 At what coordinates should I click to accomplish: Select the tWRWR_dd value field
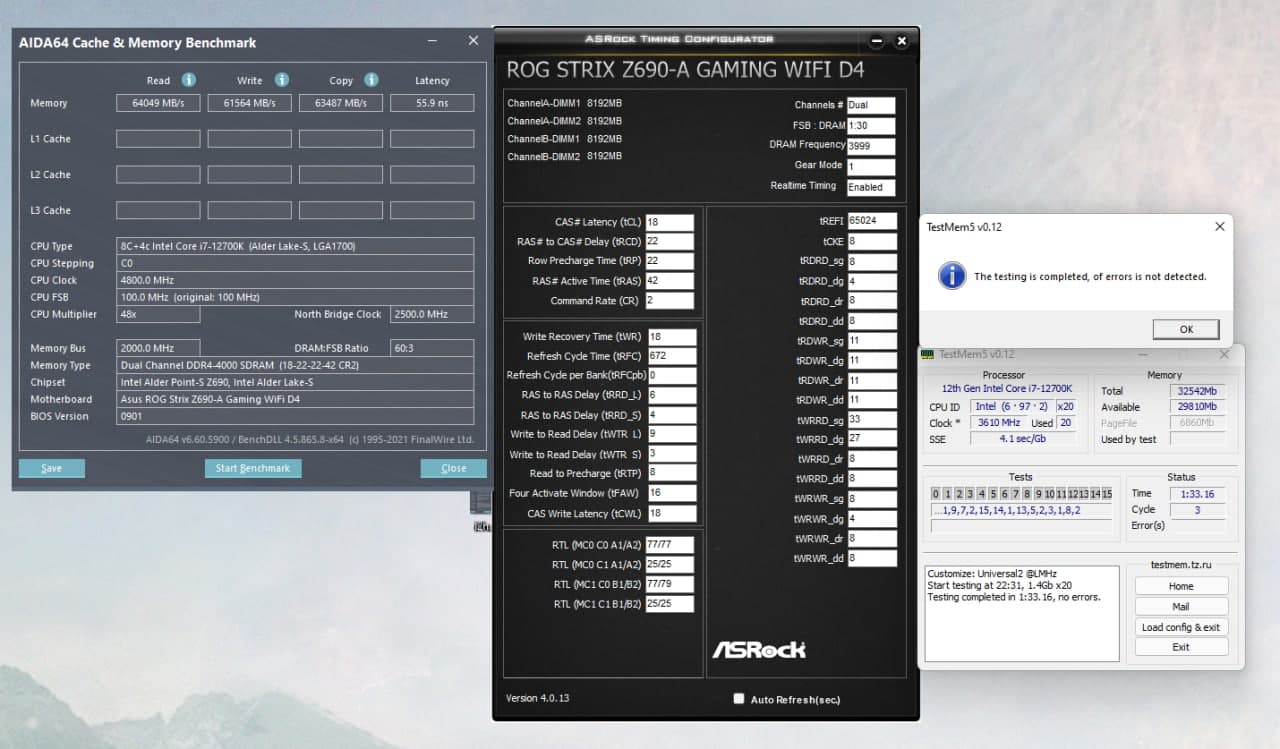pyautogui.click(x=872, y=559)
